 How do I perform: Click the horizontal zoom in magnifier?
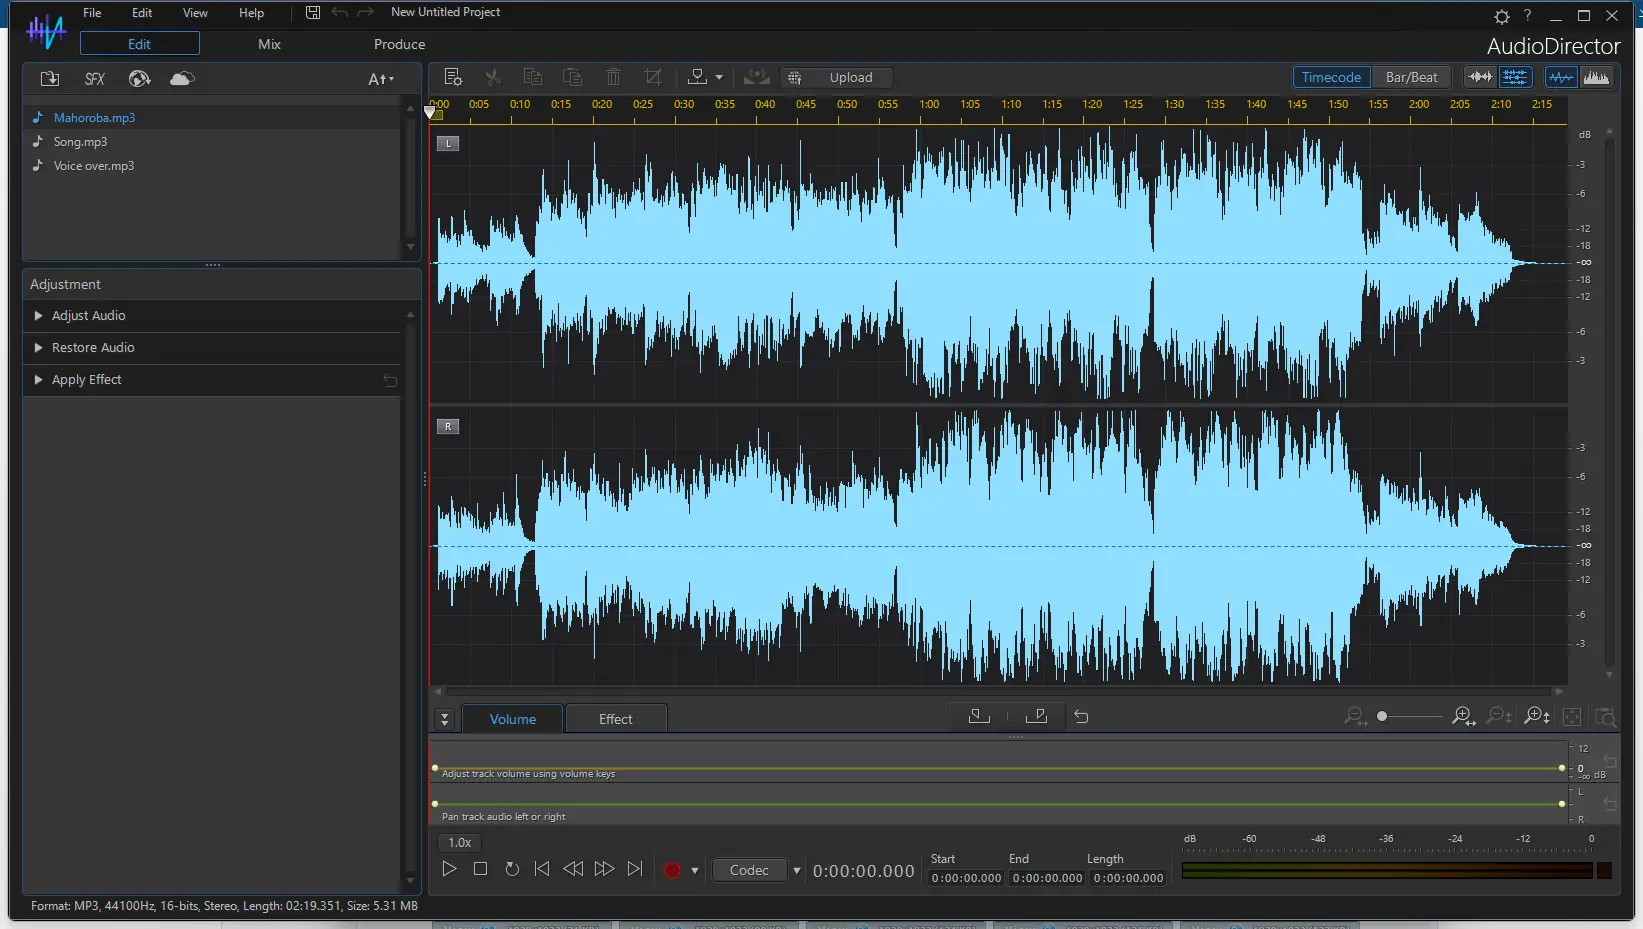point(1463,716)
